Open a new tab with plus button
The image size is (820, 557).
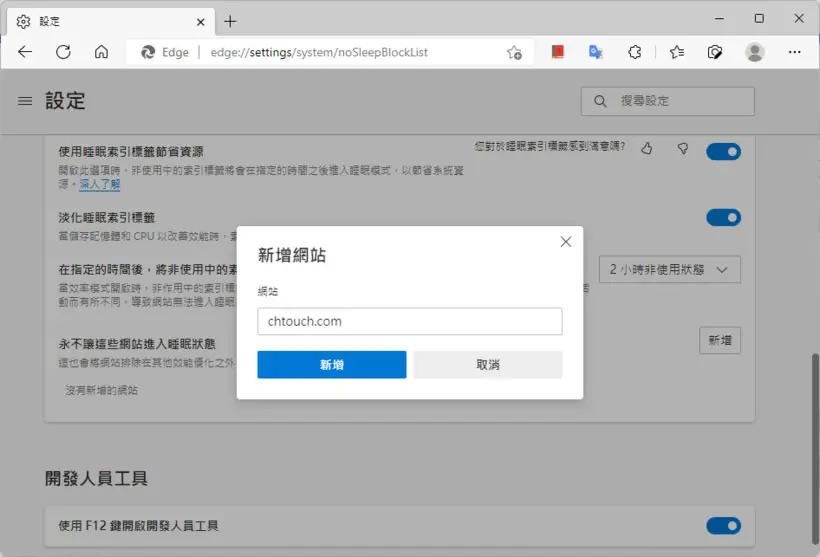click(x=230, y=21)
